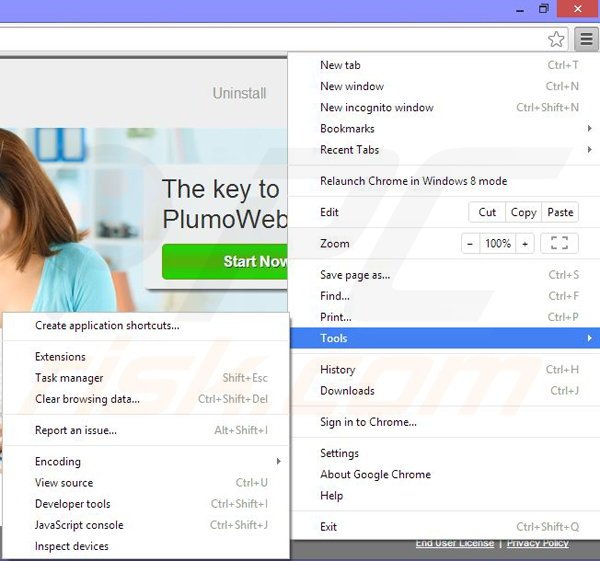Click the Paste button
The width and height of the screenshot is (600, 561).
[560, 212]
